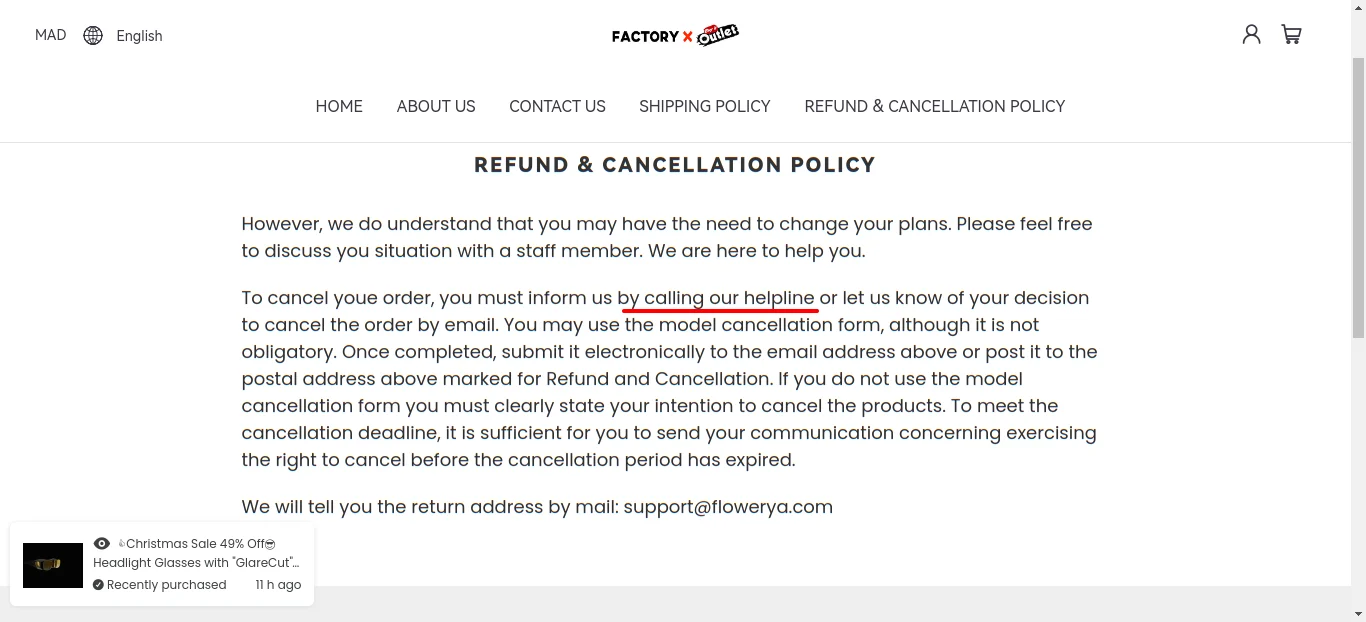Open the ABOUT US page
This screenshot has height=622, width=1366.
436,106
